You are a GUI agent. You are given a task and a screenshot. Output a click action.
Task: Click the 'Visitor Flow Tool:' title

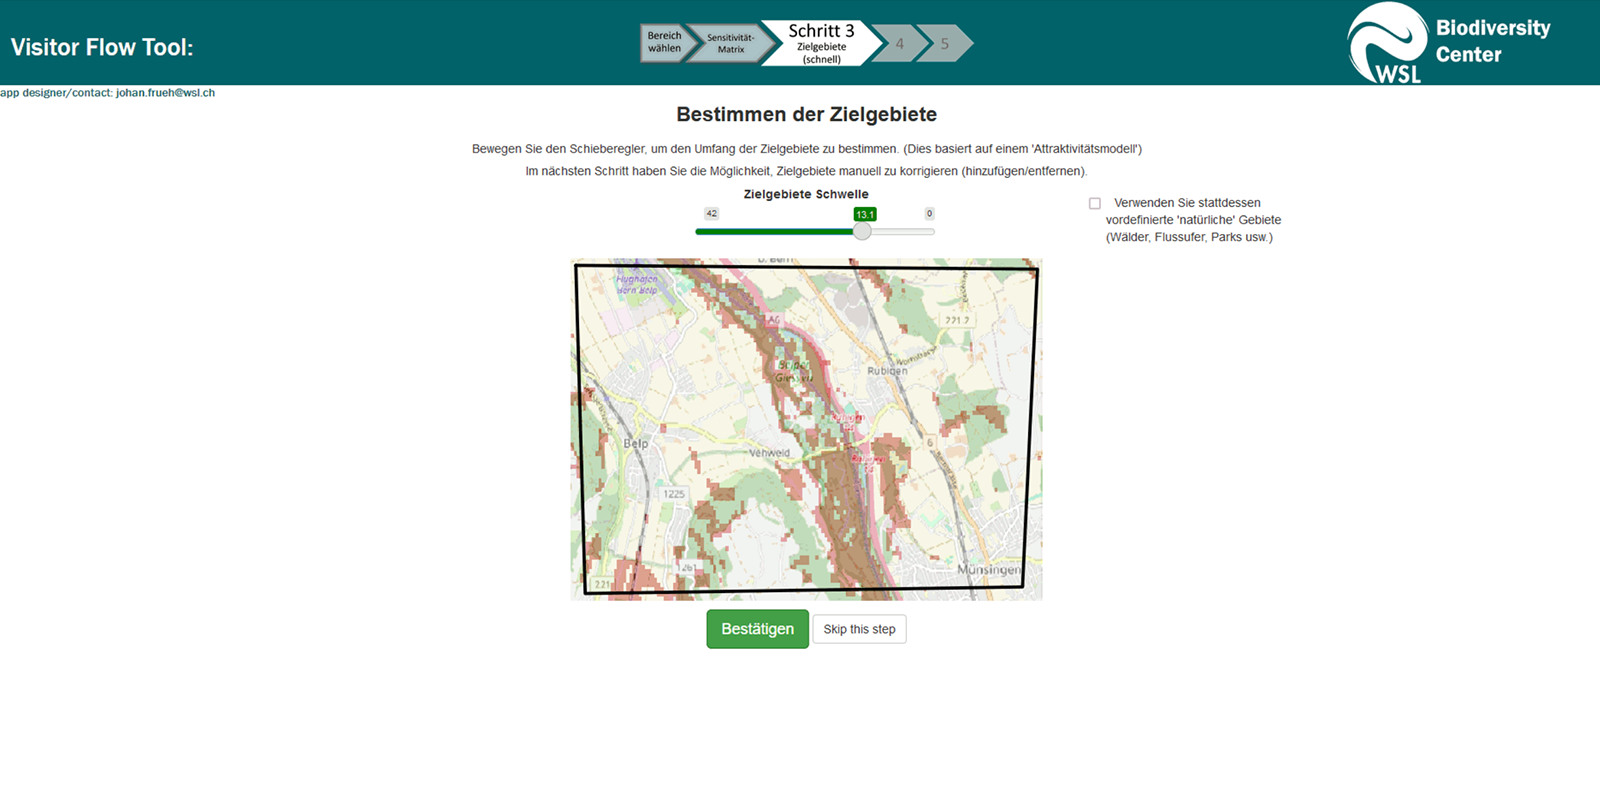tap(102, 47)
